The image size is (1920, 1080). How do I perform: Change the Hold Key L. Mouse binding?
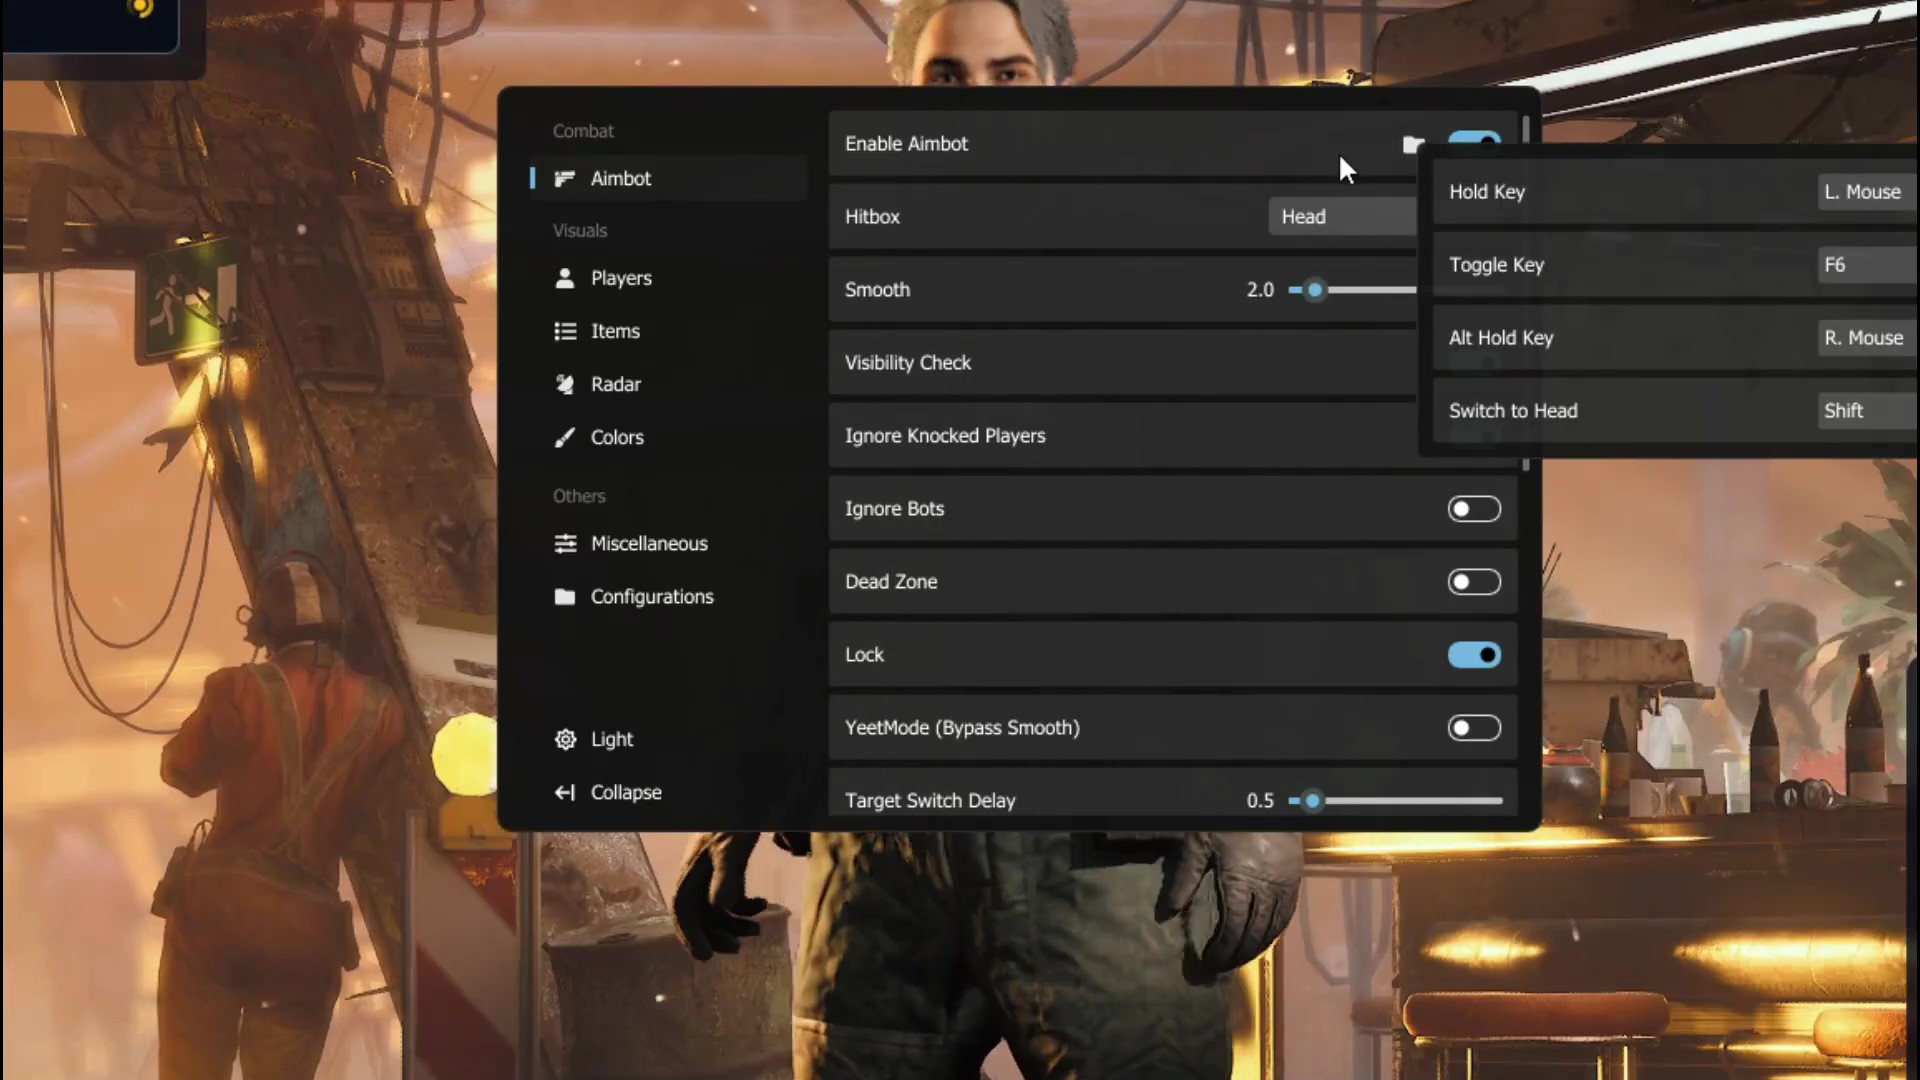pyautogui.click(x=1865, y=192)
